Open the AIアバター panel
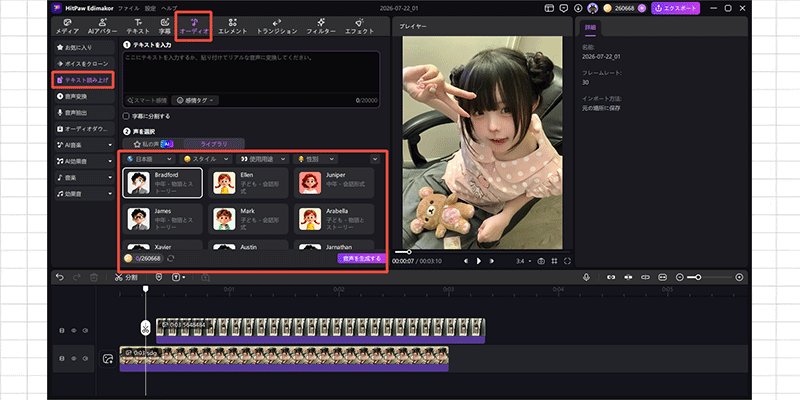 (103, 27)
